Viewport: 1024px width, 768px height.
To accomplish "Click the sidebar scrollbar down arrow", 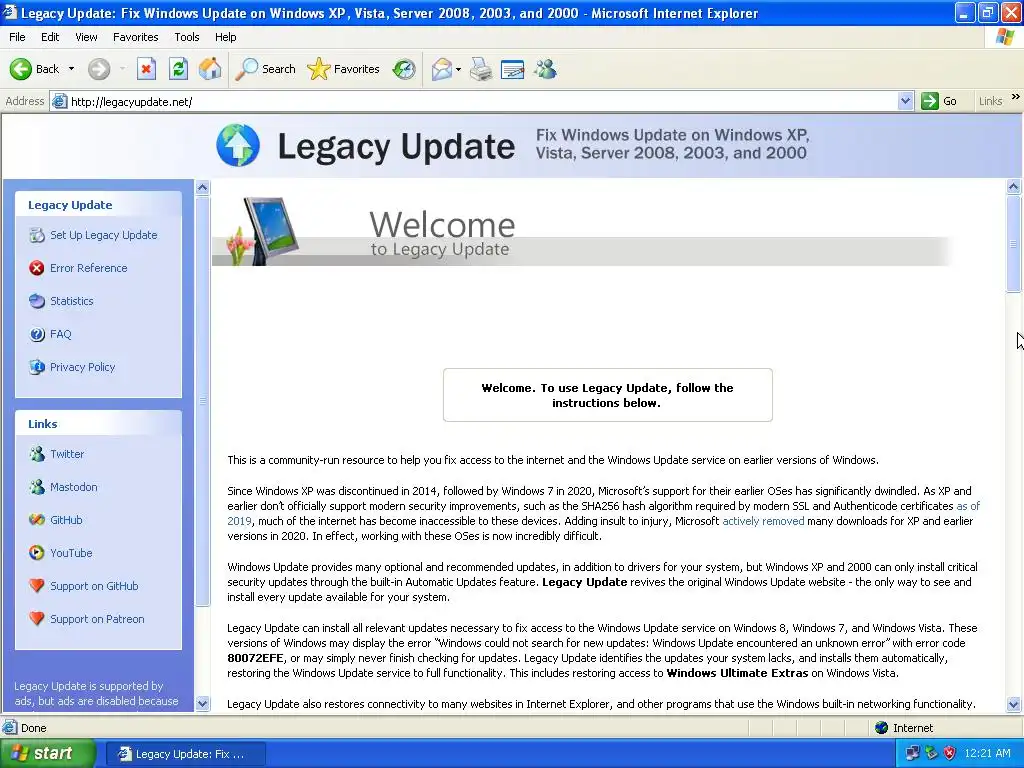I will click(202, 703).
